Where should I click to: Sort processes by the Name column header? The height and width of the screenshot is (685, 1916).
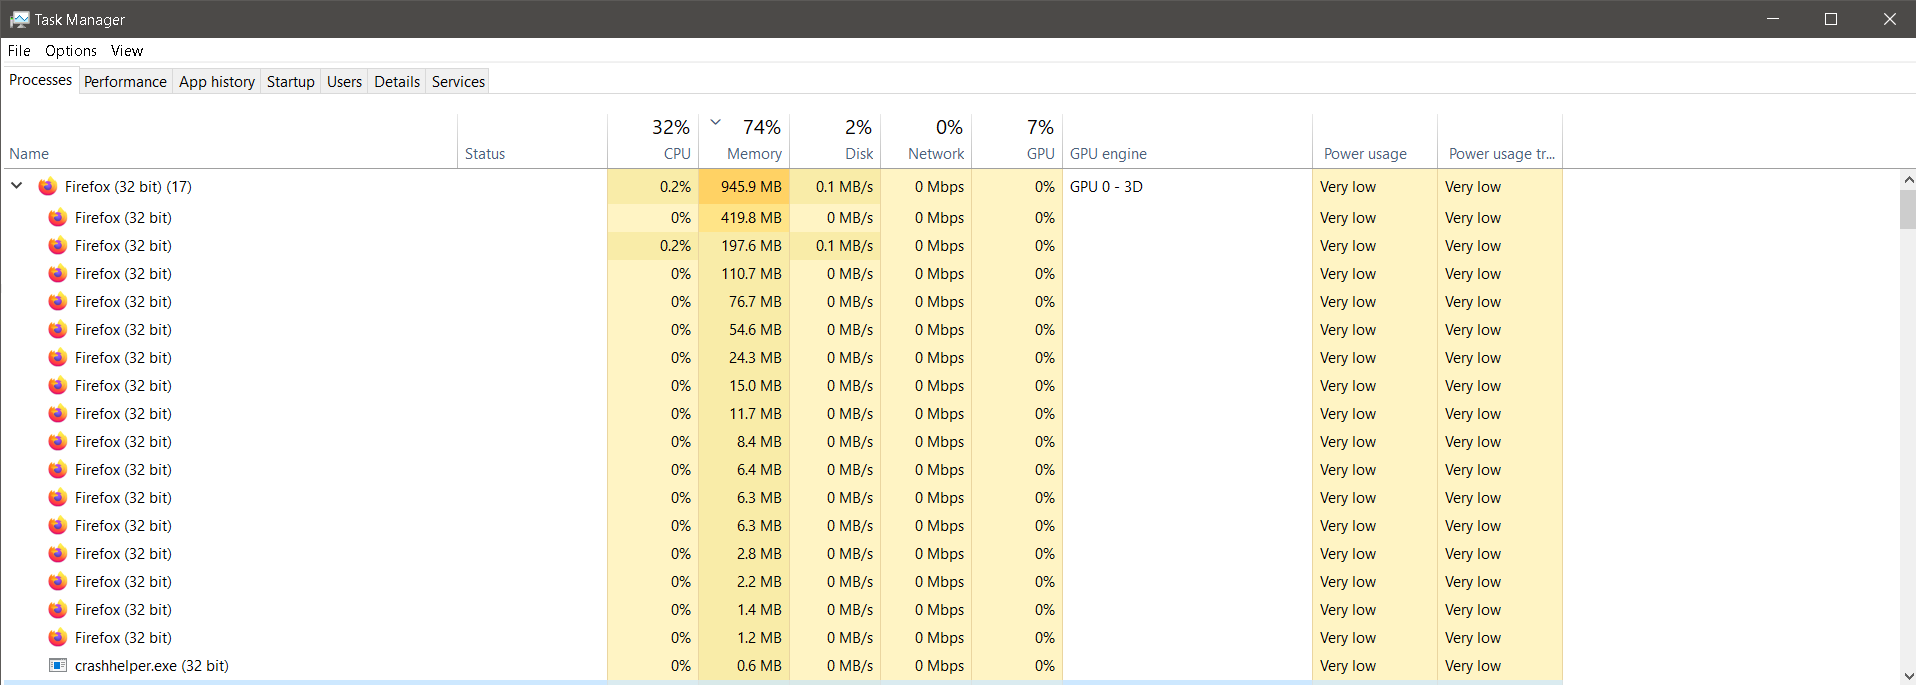point(230,141)
